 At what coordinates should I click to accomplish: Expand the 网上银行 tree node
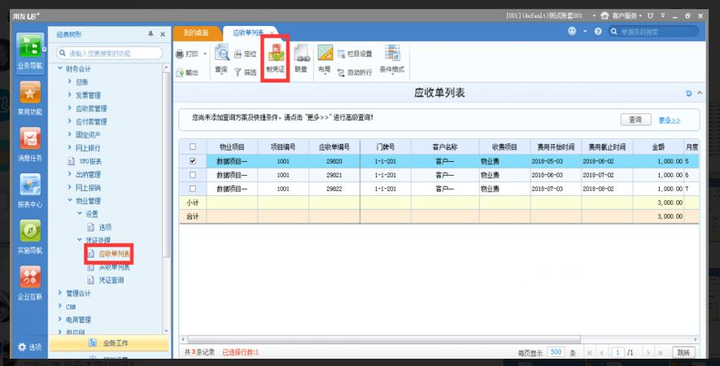point(69,148)
